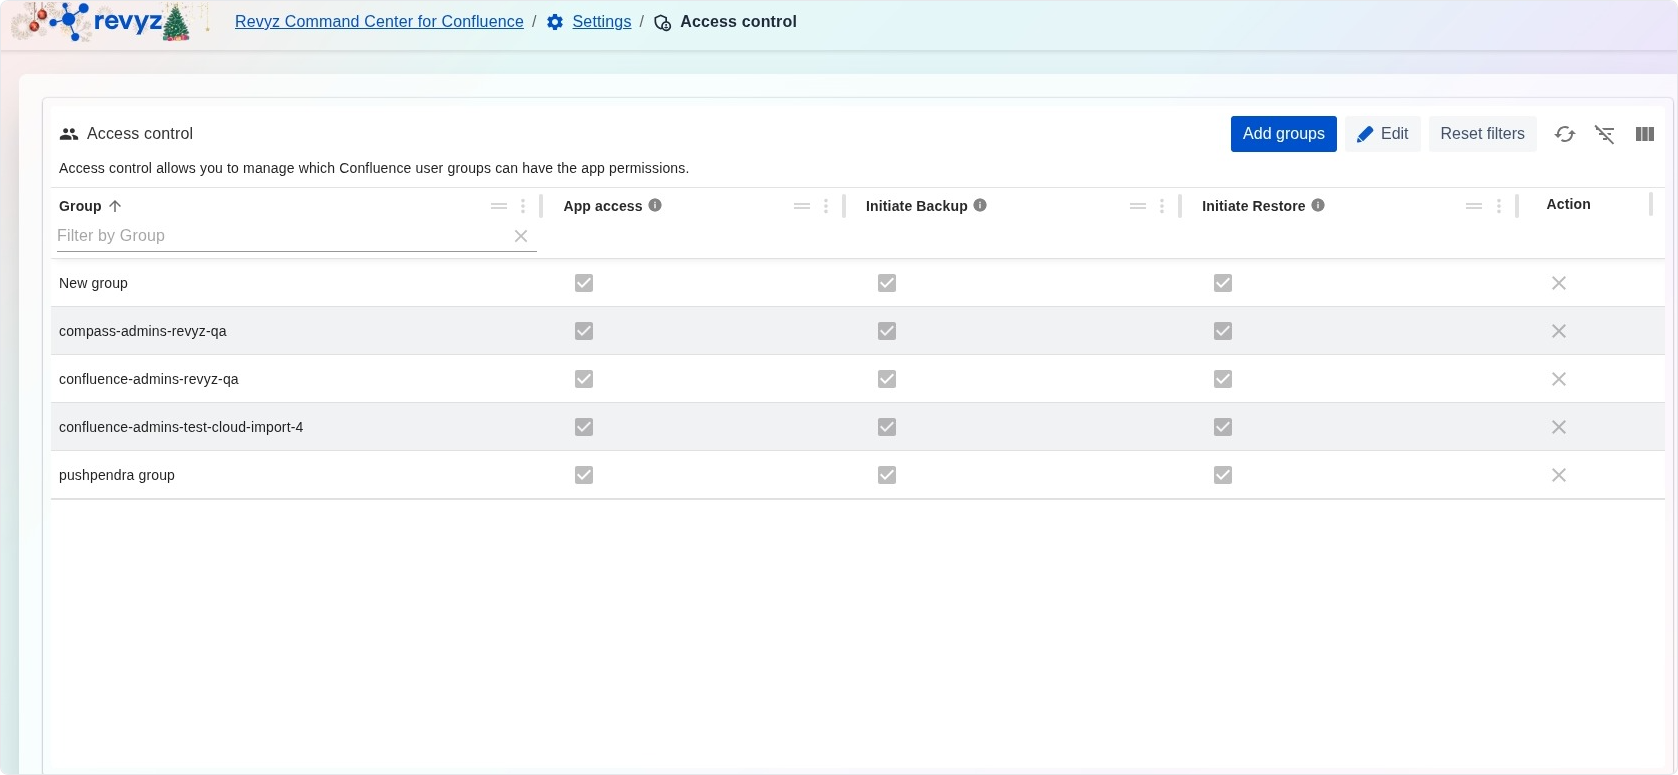This screenshot has width=1678, height=775.
Task: Click the Add groups button
Action: point(1283,134)
